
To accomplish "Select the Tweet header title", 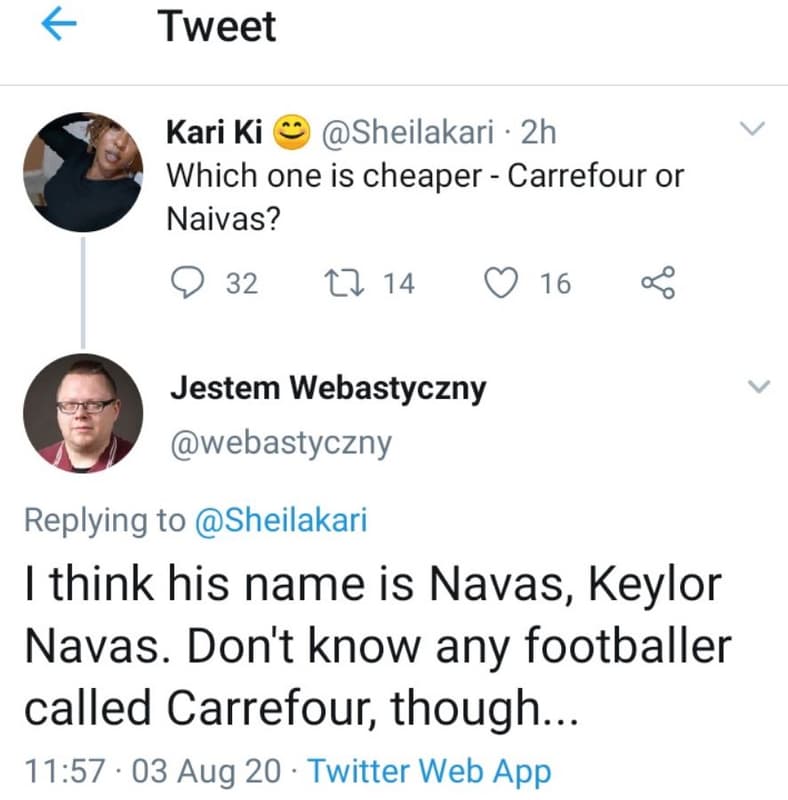I will [x=217, y=26].
